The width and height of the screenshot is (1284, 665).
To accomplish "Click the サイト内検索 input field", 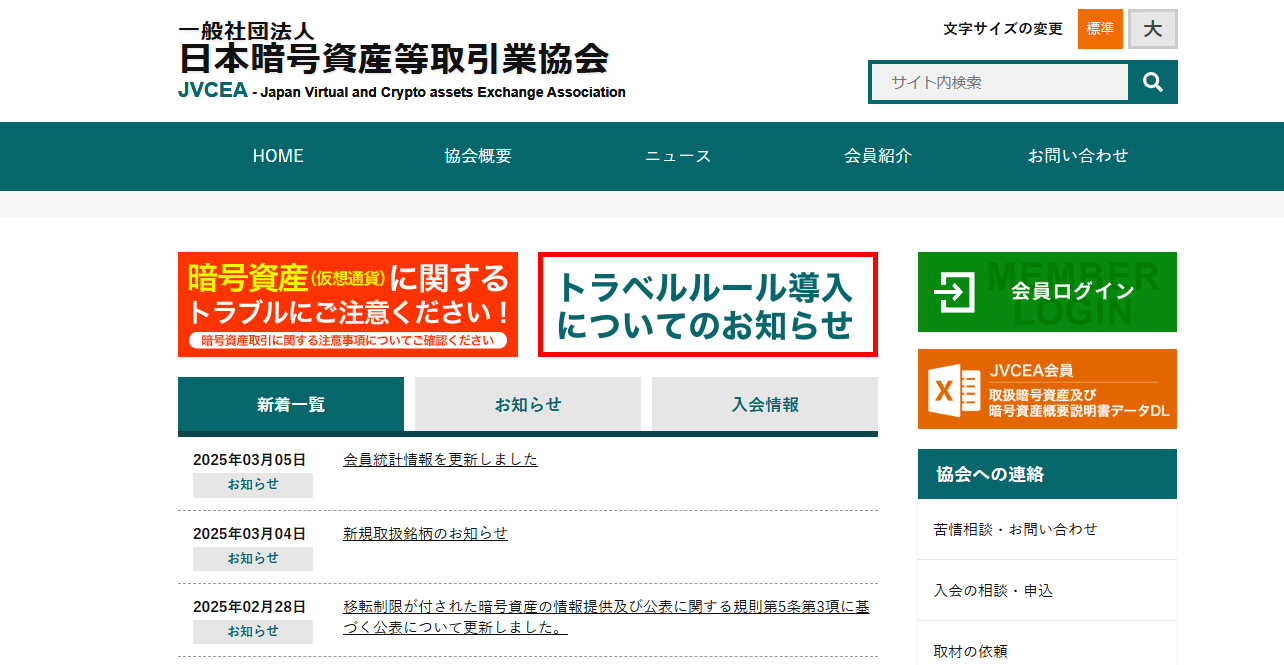I will [1000, 82].
